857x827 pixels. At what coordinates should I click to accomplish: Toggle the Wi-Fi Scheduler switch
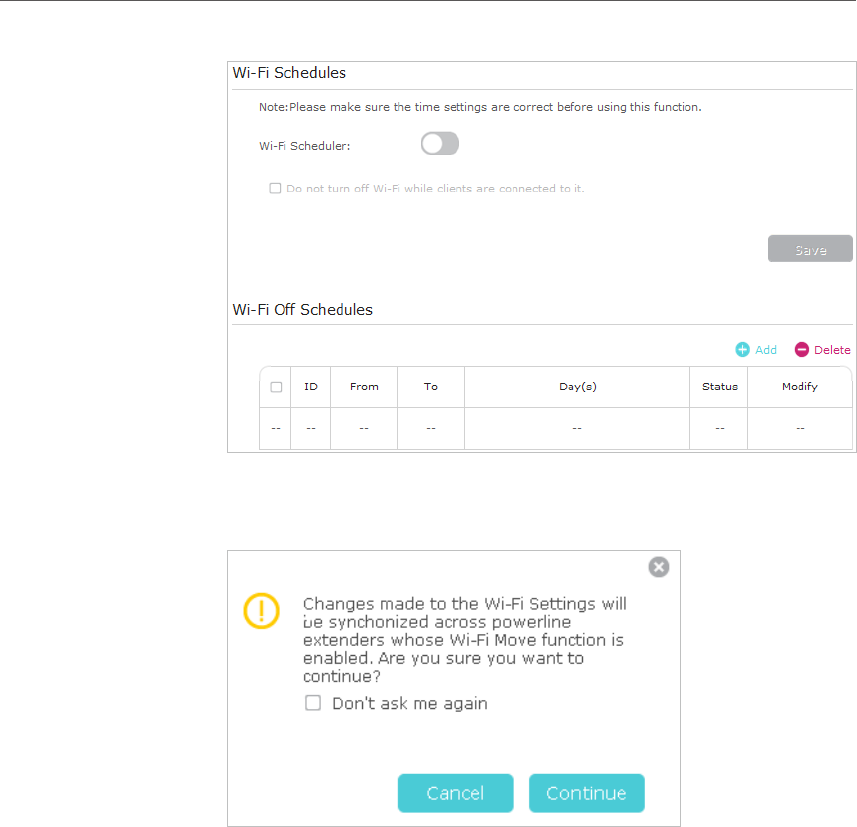pyautogui.click(x=439, y=144)
